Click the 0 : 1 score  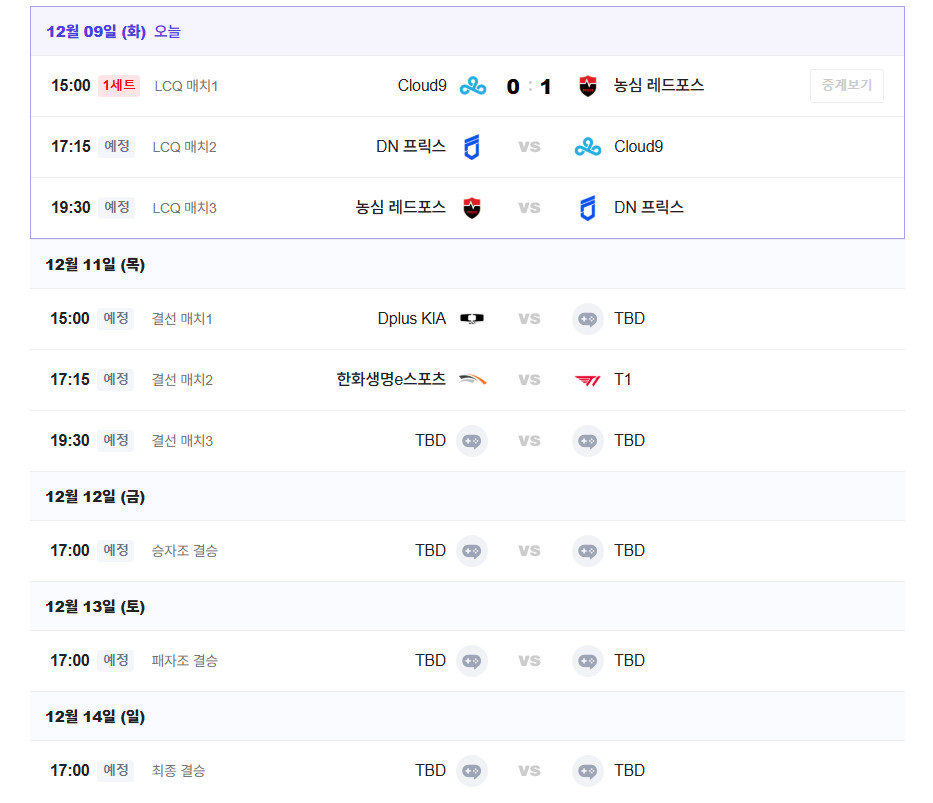tap(529, 87)
